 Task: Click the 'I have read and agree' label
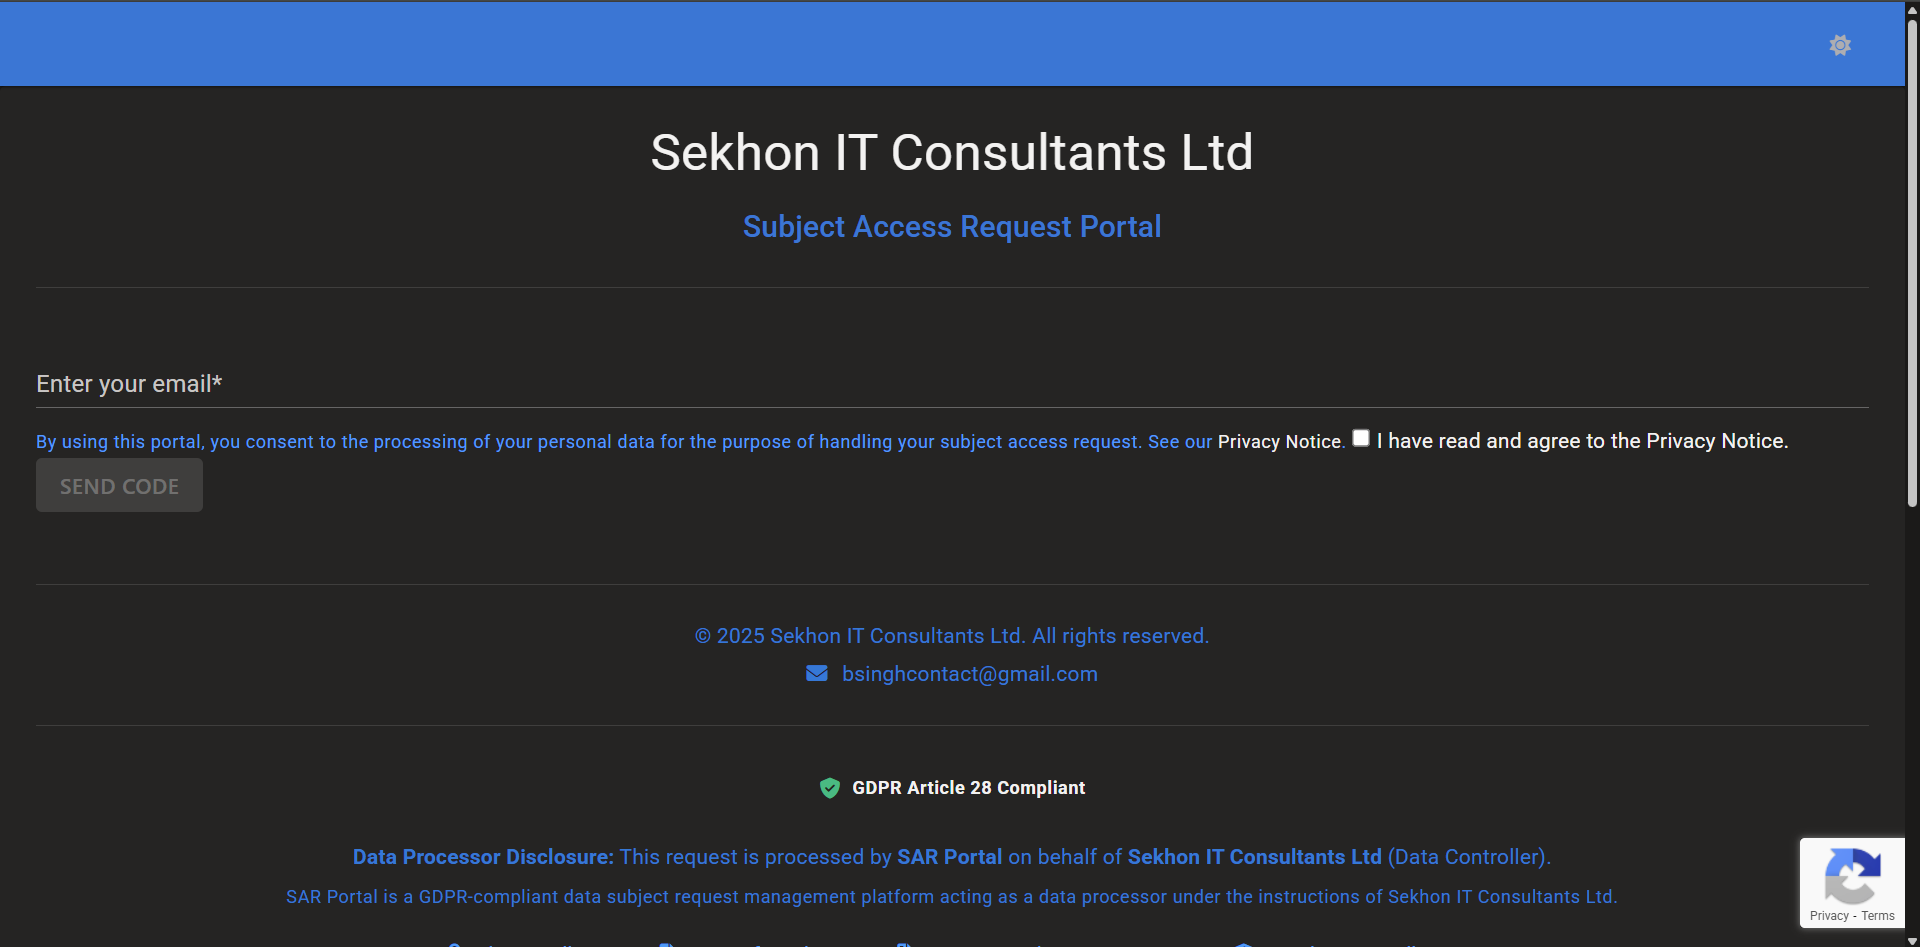coord(1582,441)
